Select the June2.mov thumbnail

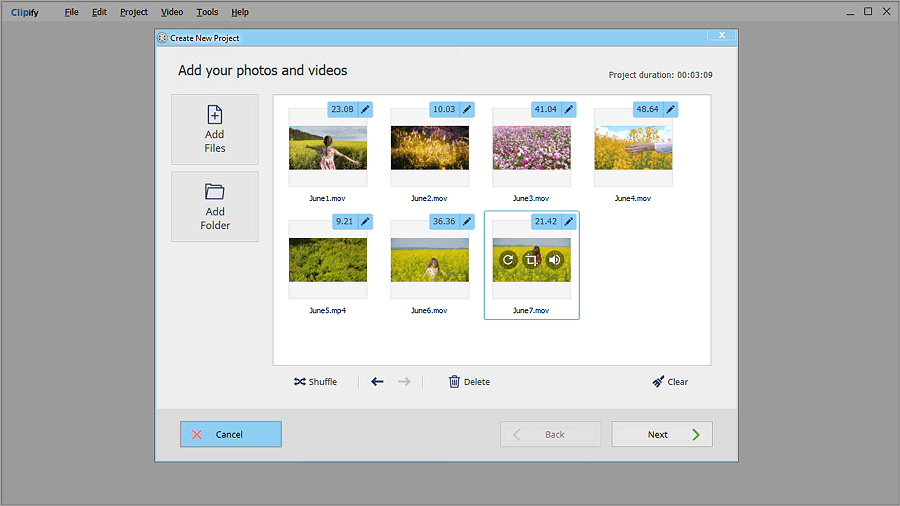coord(430,148)
